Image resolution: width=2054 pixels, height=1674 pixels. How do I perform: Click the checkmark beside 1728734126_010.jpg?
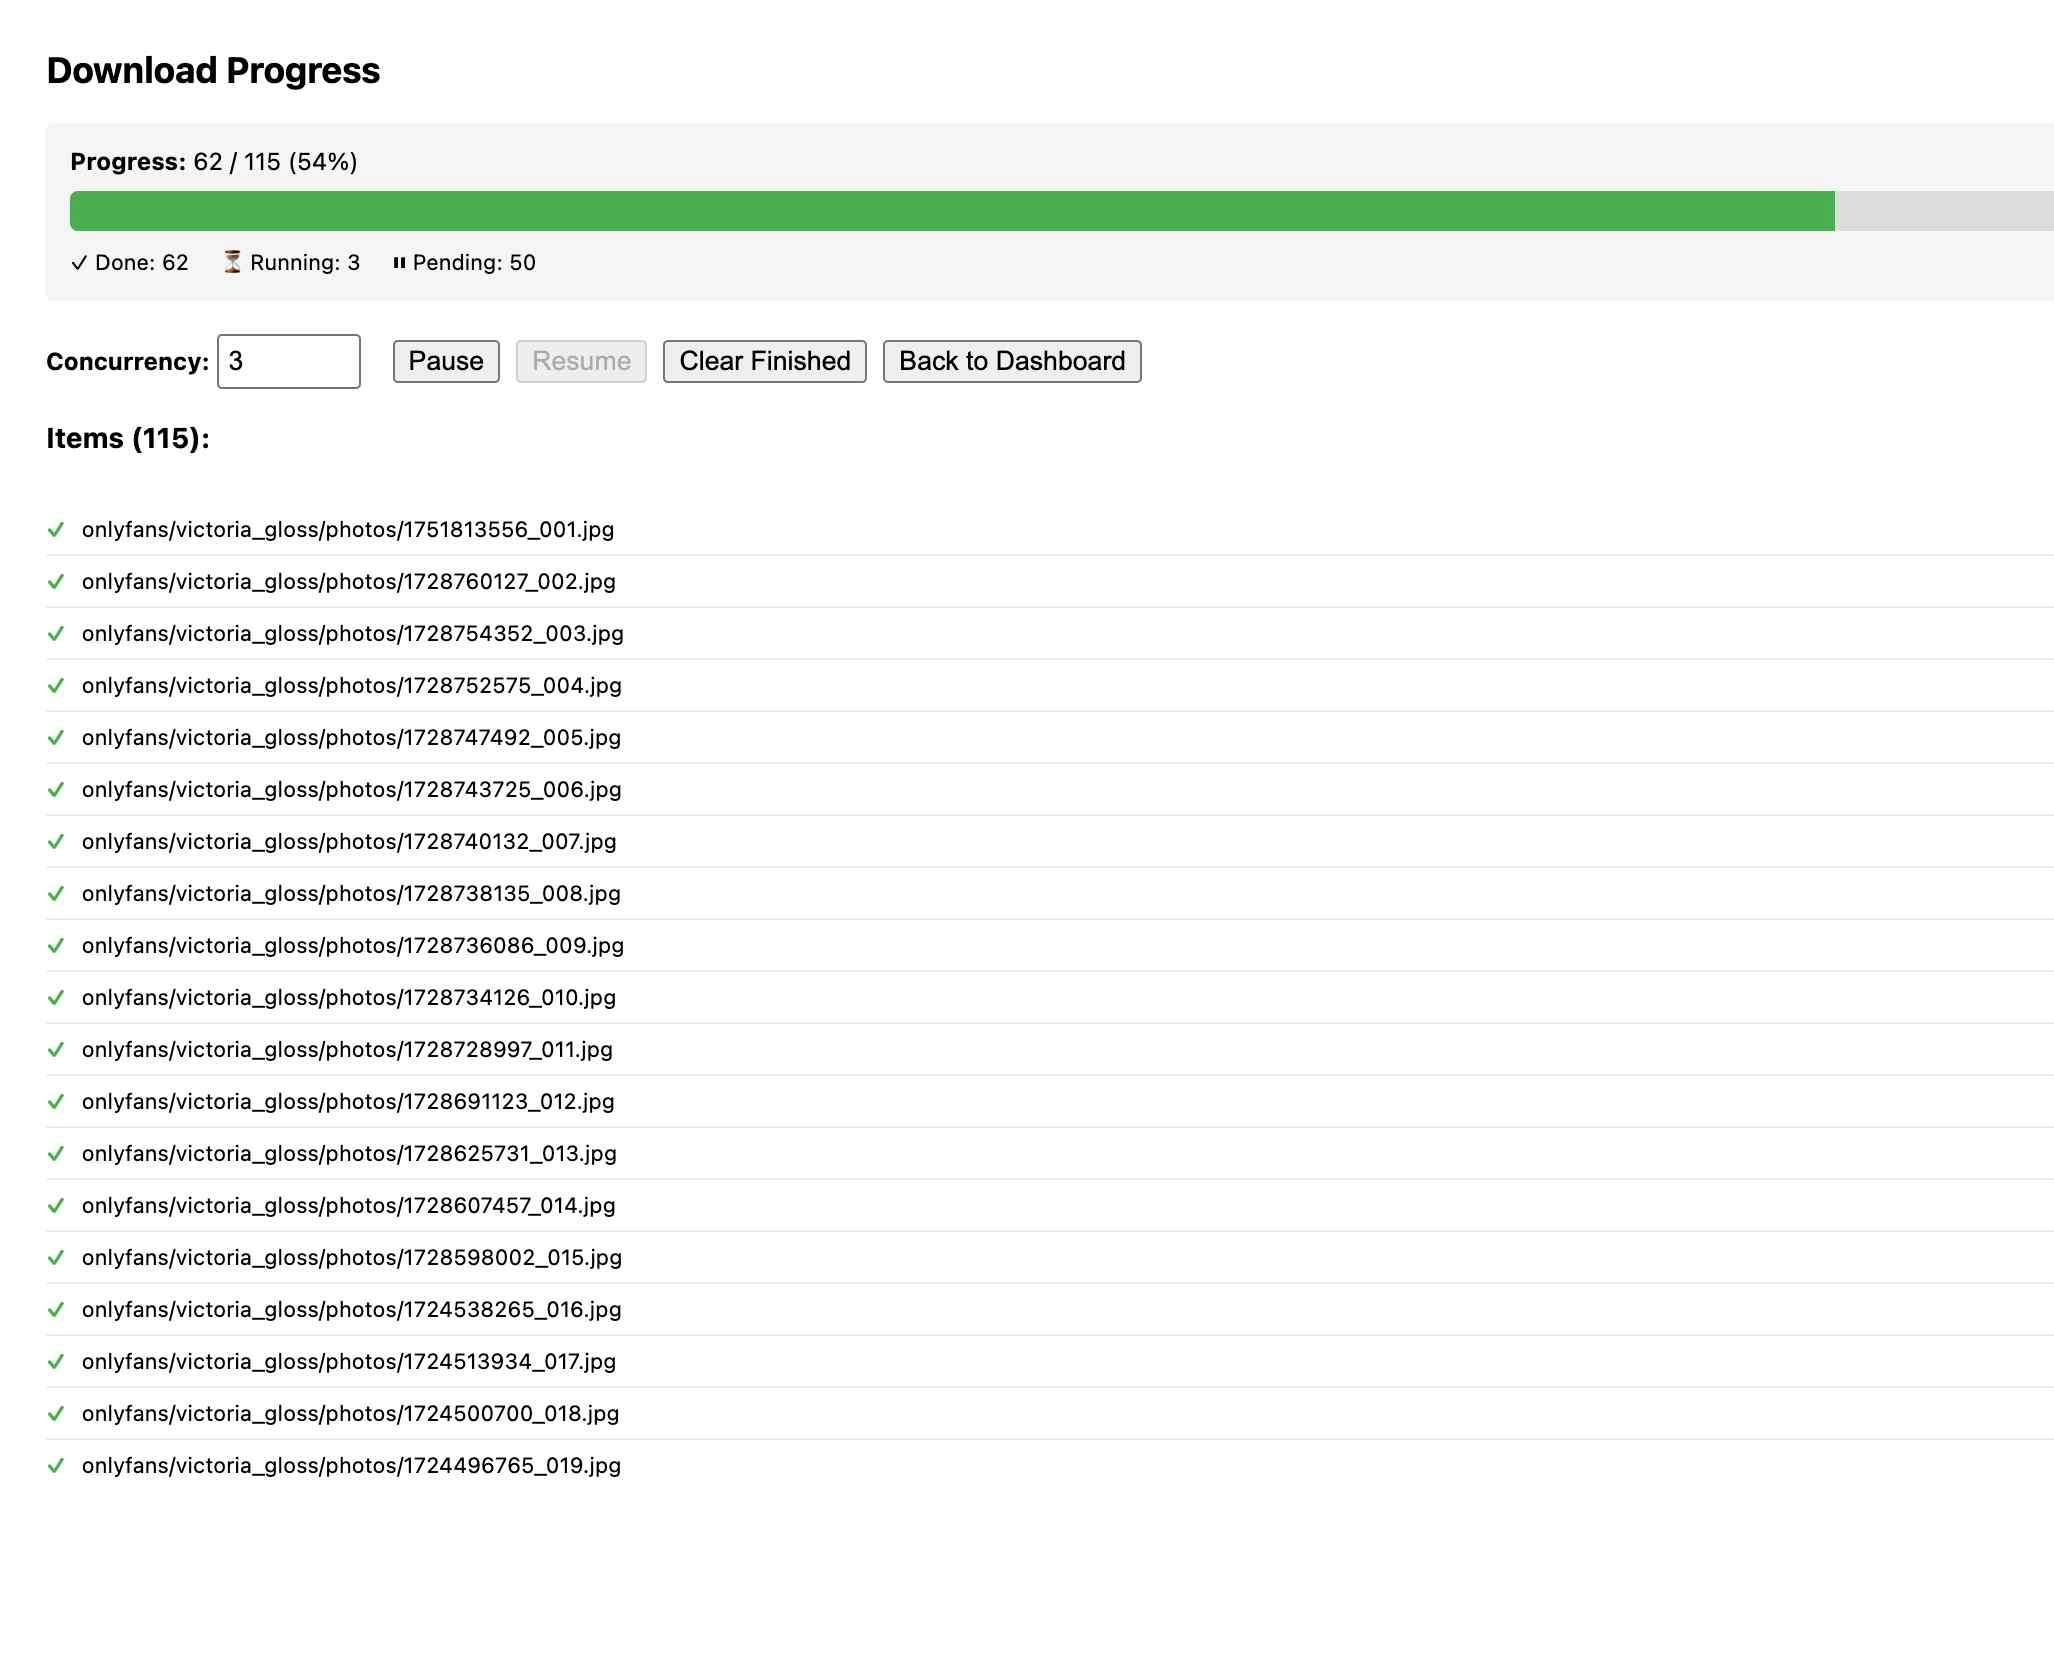(x=57, y=997)
